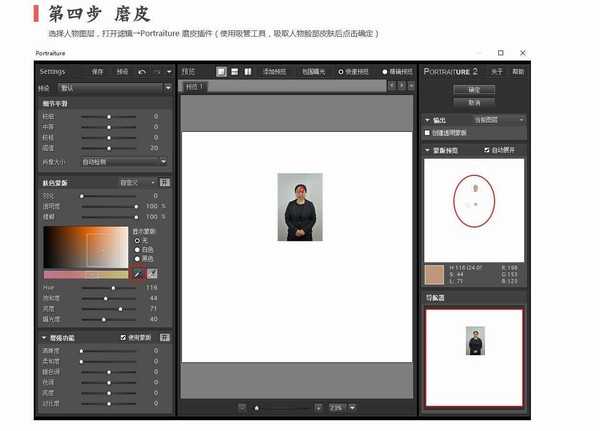The height and width of the screenshot is (431, 600).
Task: Click the cancel button below OK
Action: pyautogui.click(x=474, y=102)
